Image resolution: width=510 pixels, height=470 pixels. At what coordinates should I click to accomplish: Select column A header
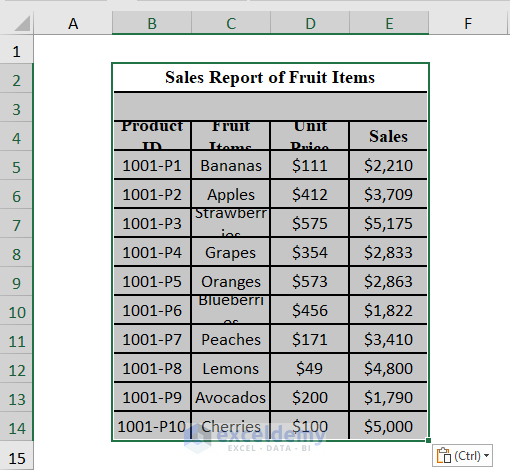click(x=73, y=23)
